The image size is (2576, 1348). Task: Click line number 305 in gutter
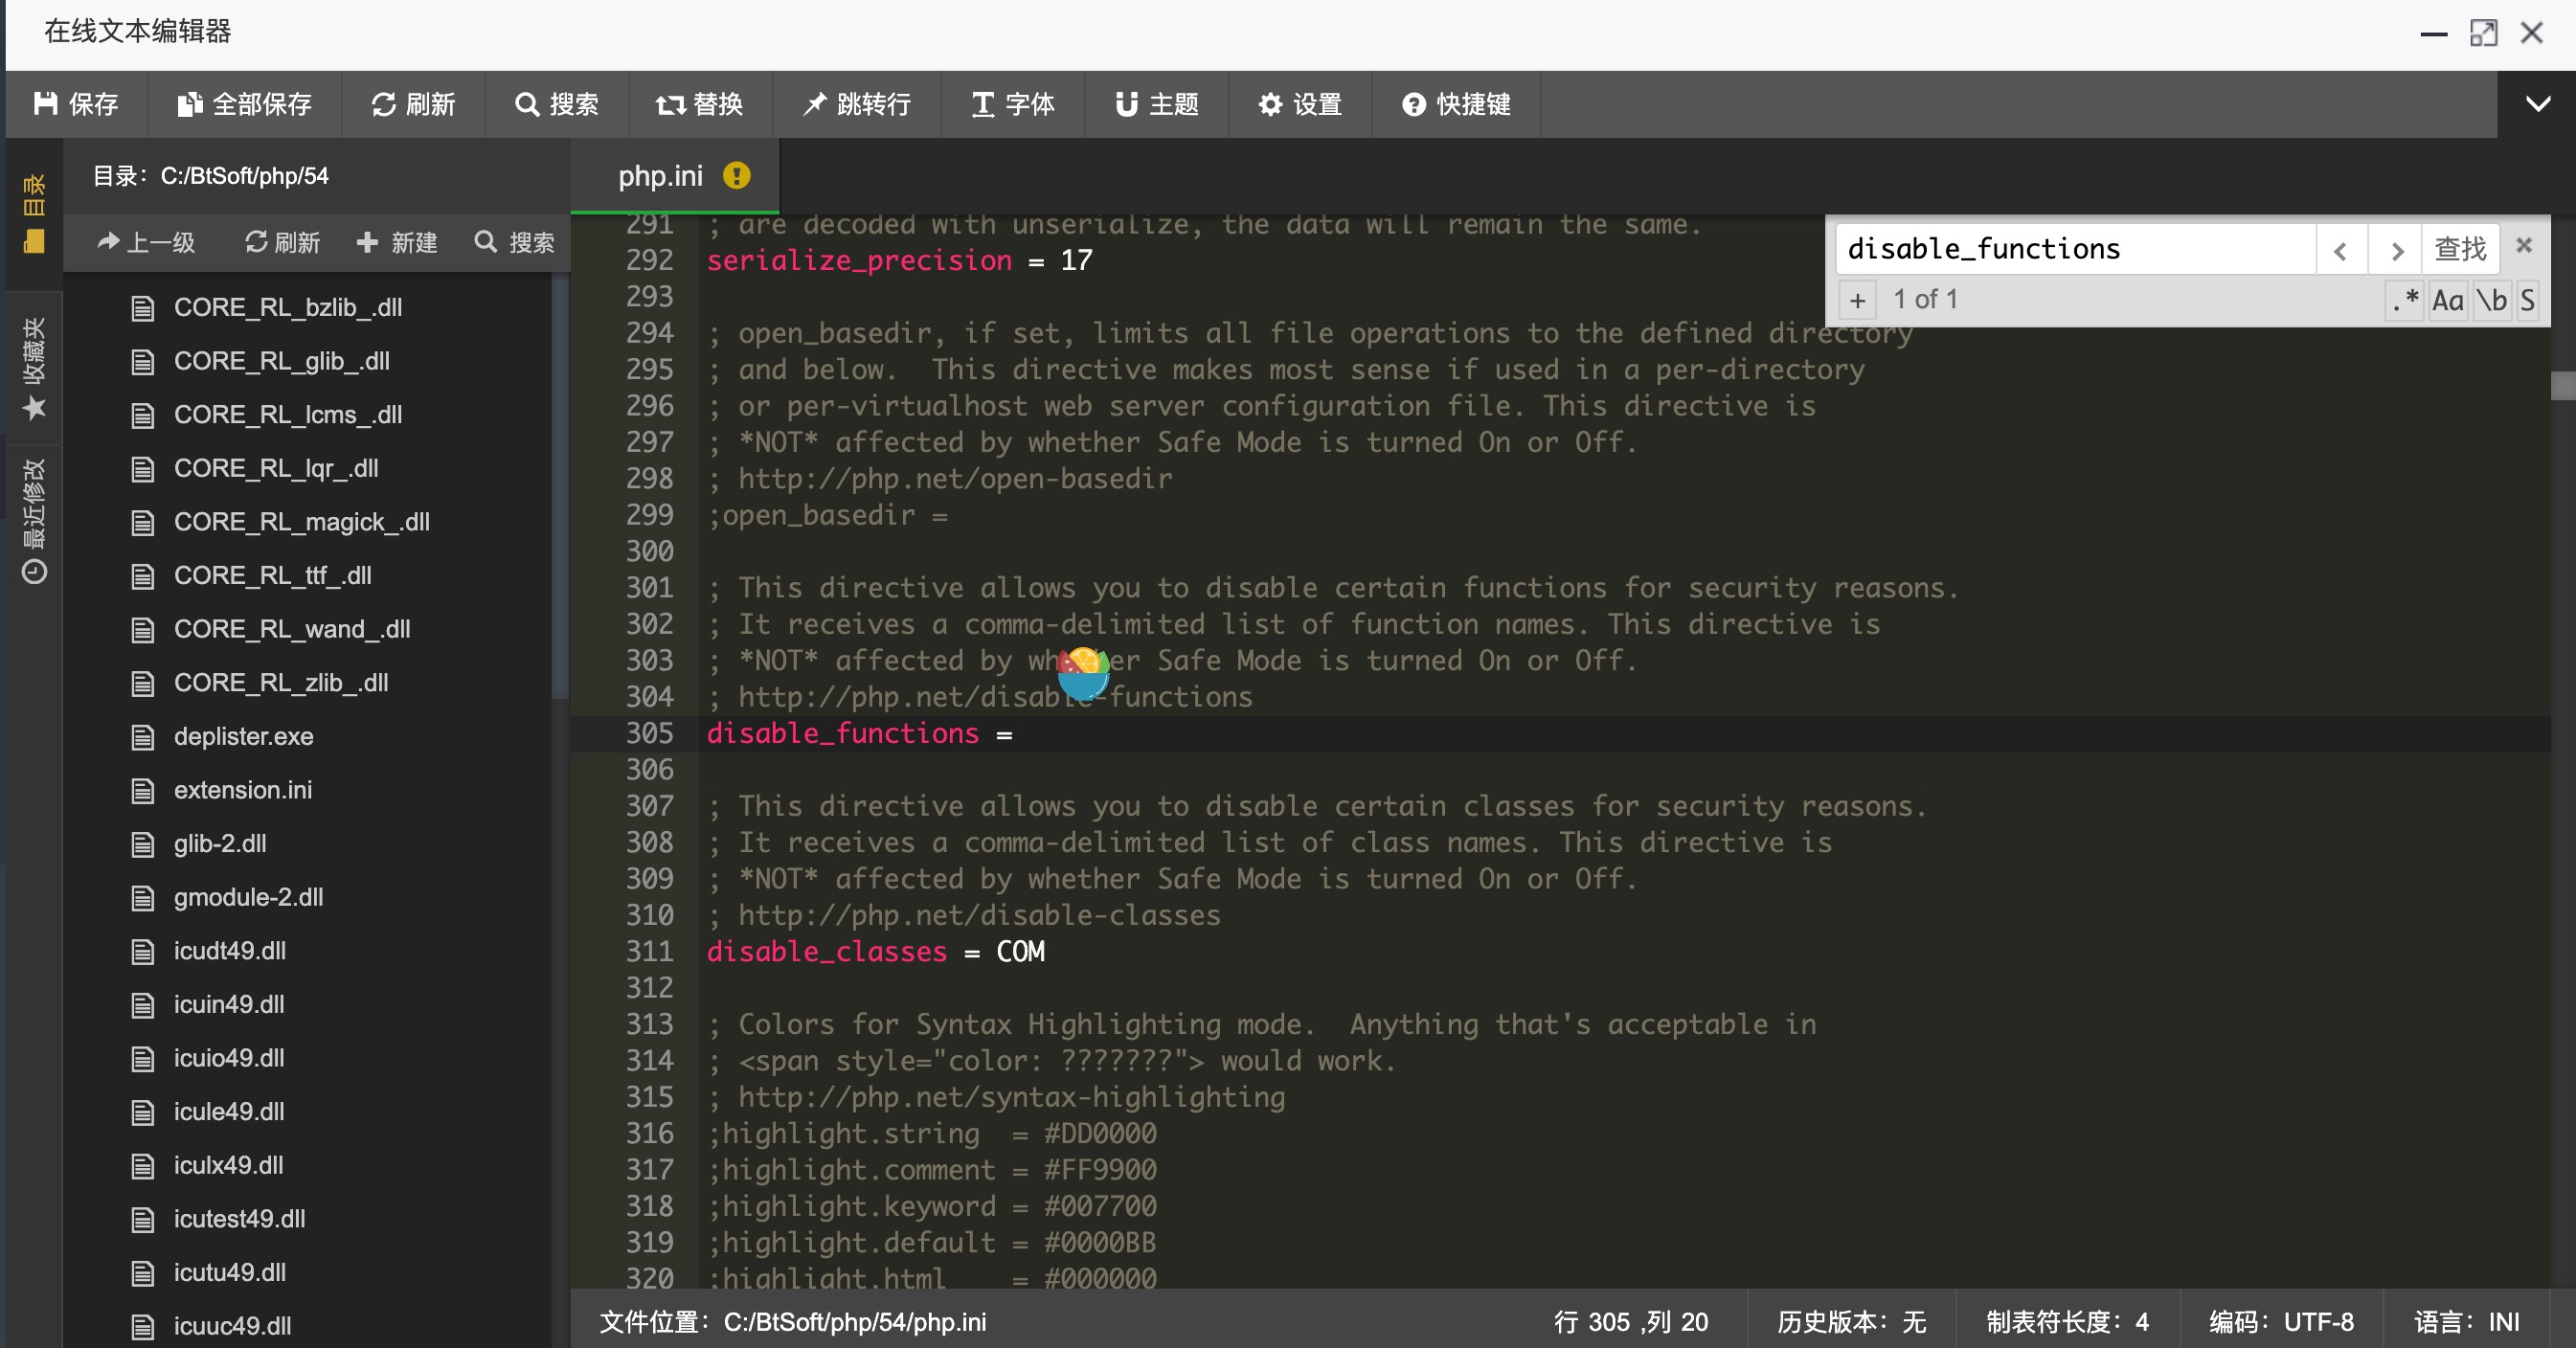(650, 733)
